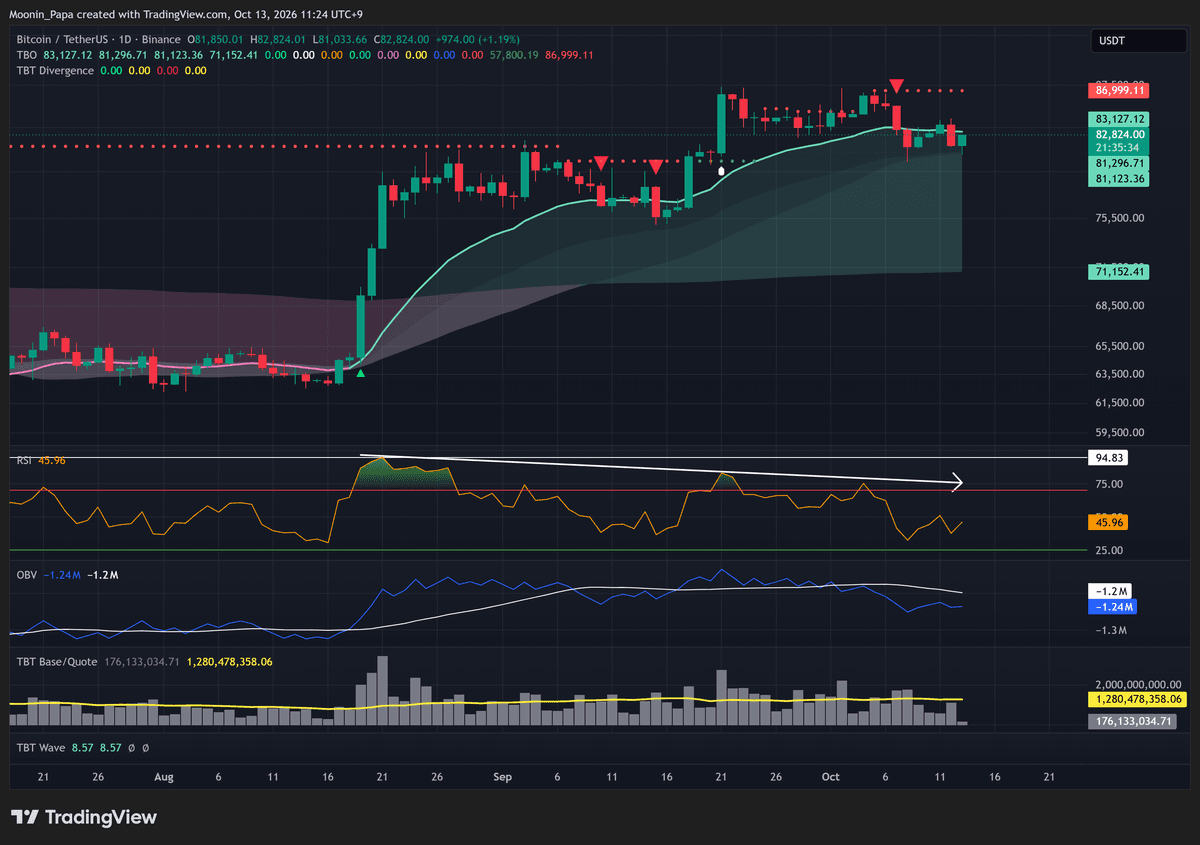This screenshot has height=845, width=1200.
Task: Click the orange 45.96 RSI value tag
Action: (1110, 522)
